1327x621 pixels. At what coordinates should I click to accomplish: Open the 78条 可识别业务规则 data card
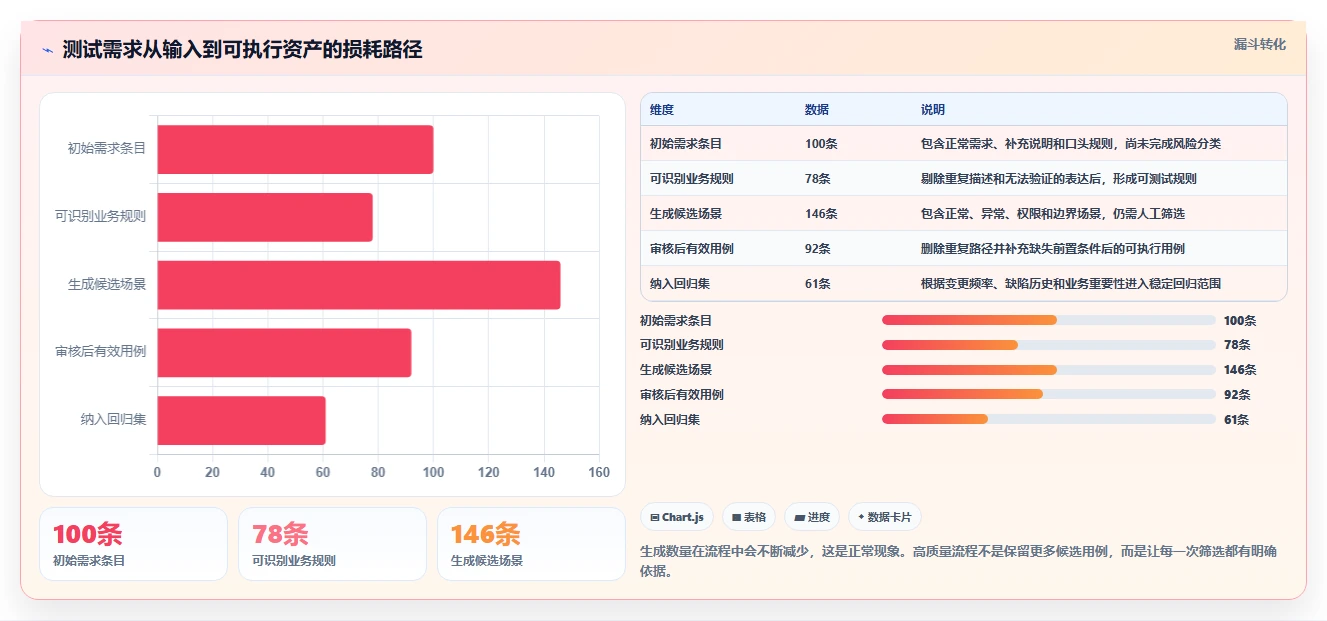(332, 544)
